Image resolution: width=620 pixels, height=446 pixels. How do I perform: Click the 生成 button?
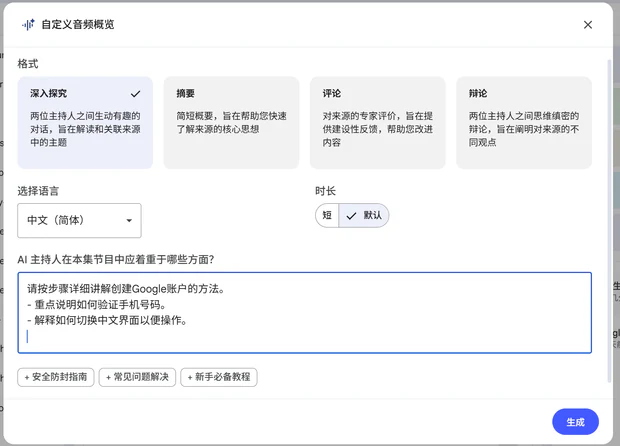[575, 422]
